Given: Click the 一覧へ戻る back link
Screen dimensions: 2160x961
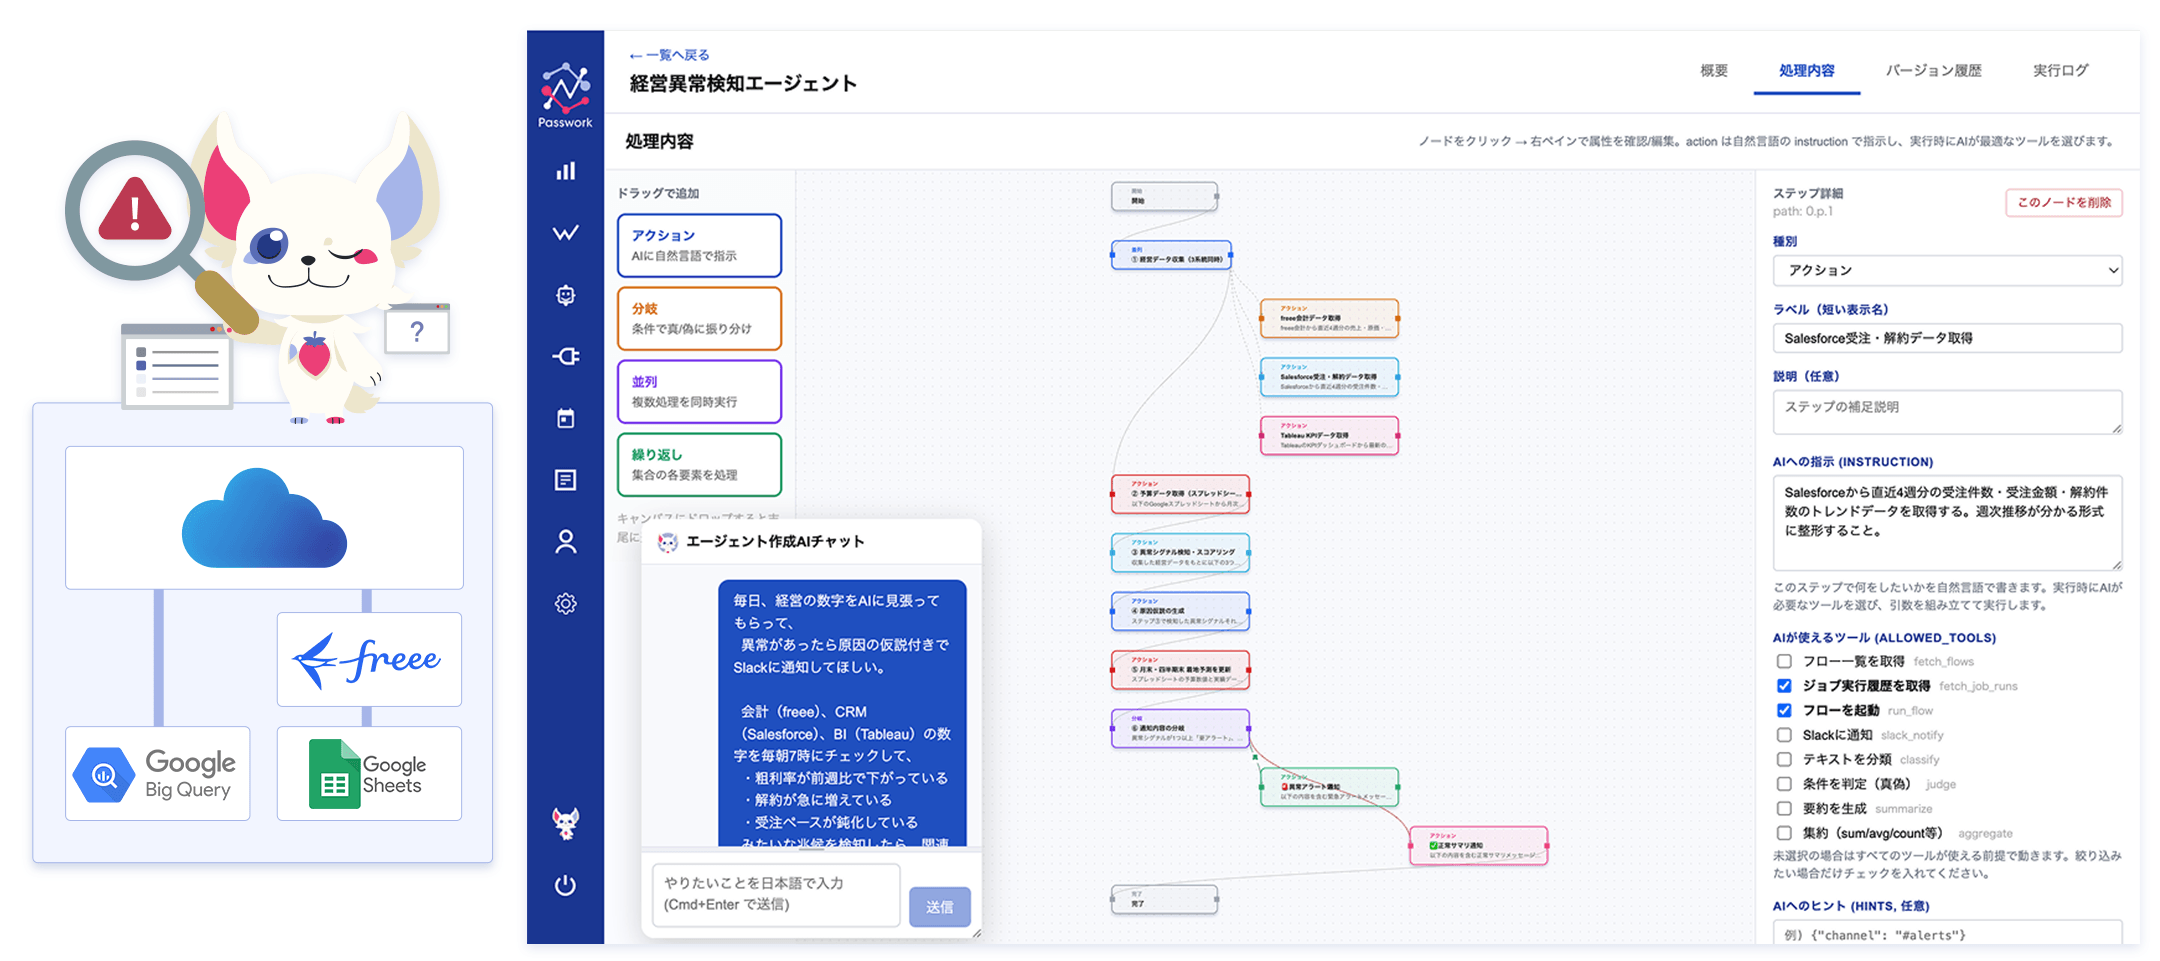Looking at the screenshot, I should (x=670, y=55).
